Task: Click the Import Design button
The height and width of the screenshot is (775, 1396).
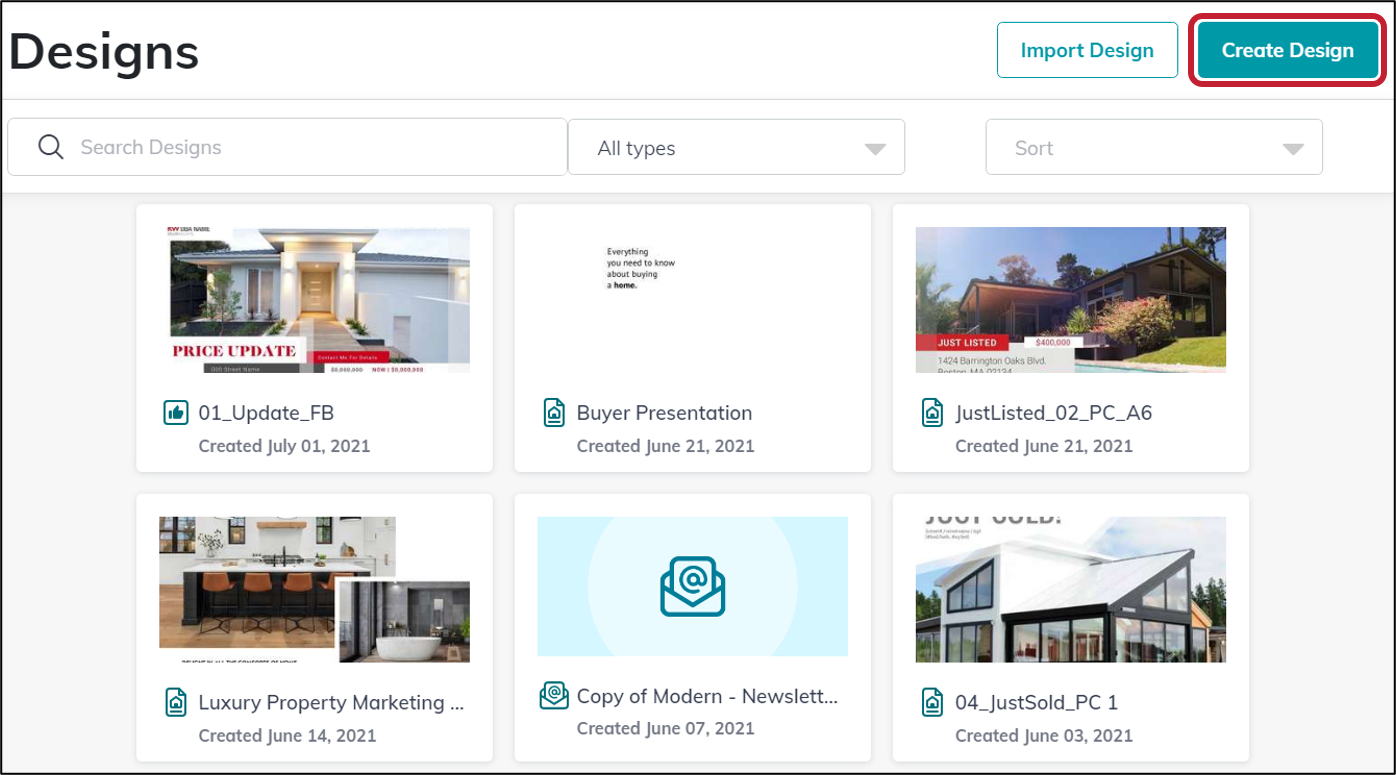Action: [x=1087, y=50]
